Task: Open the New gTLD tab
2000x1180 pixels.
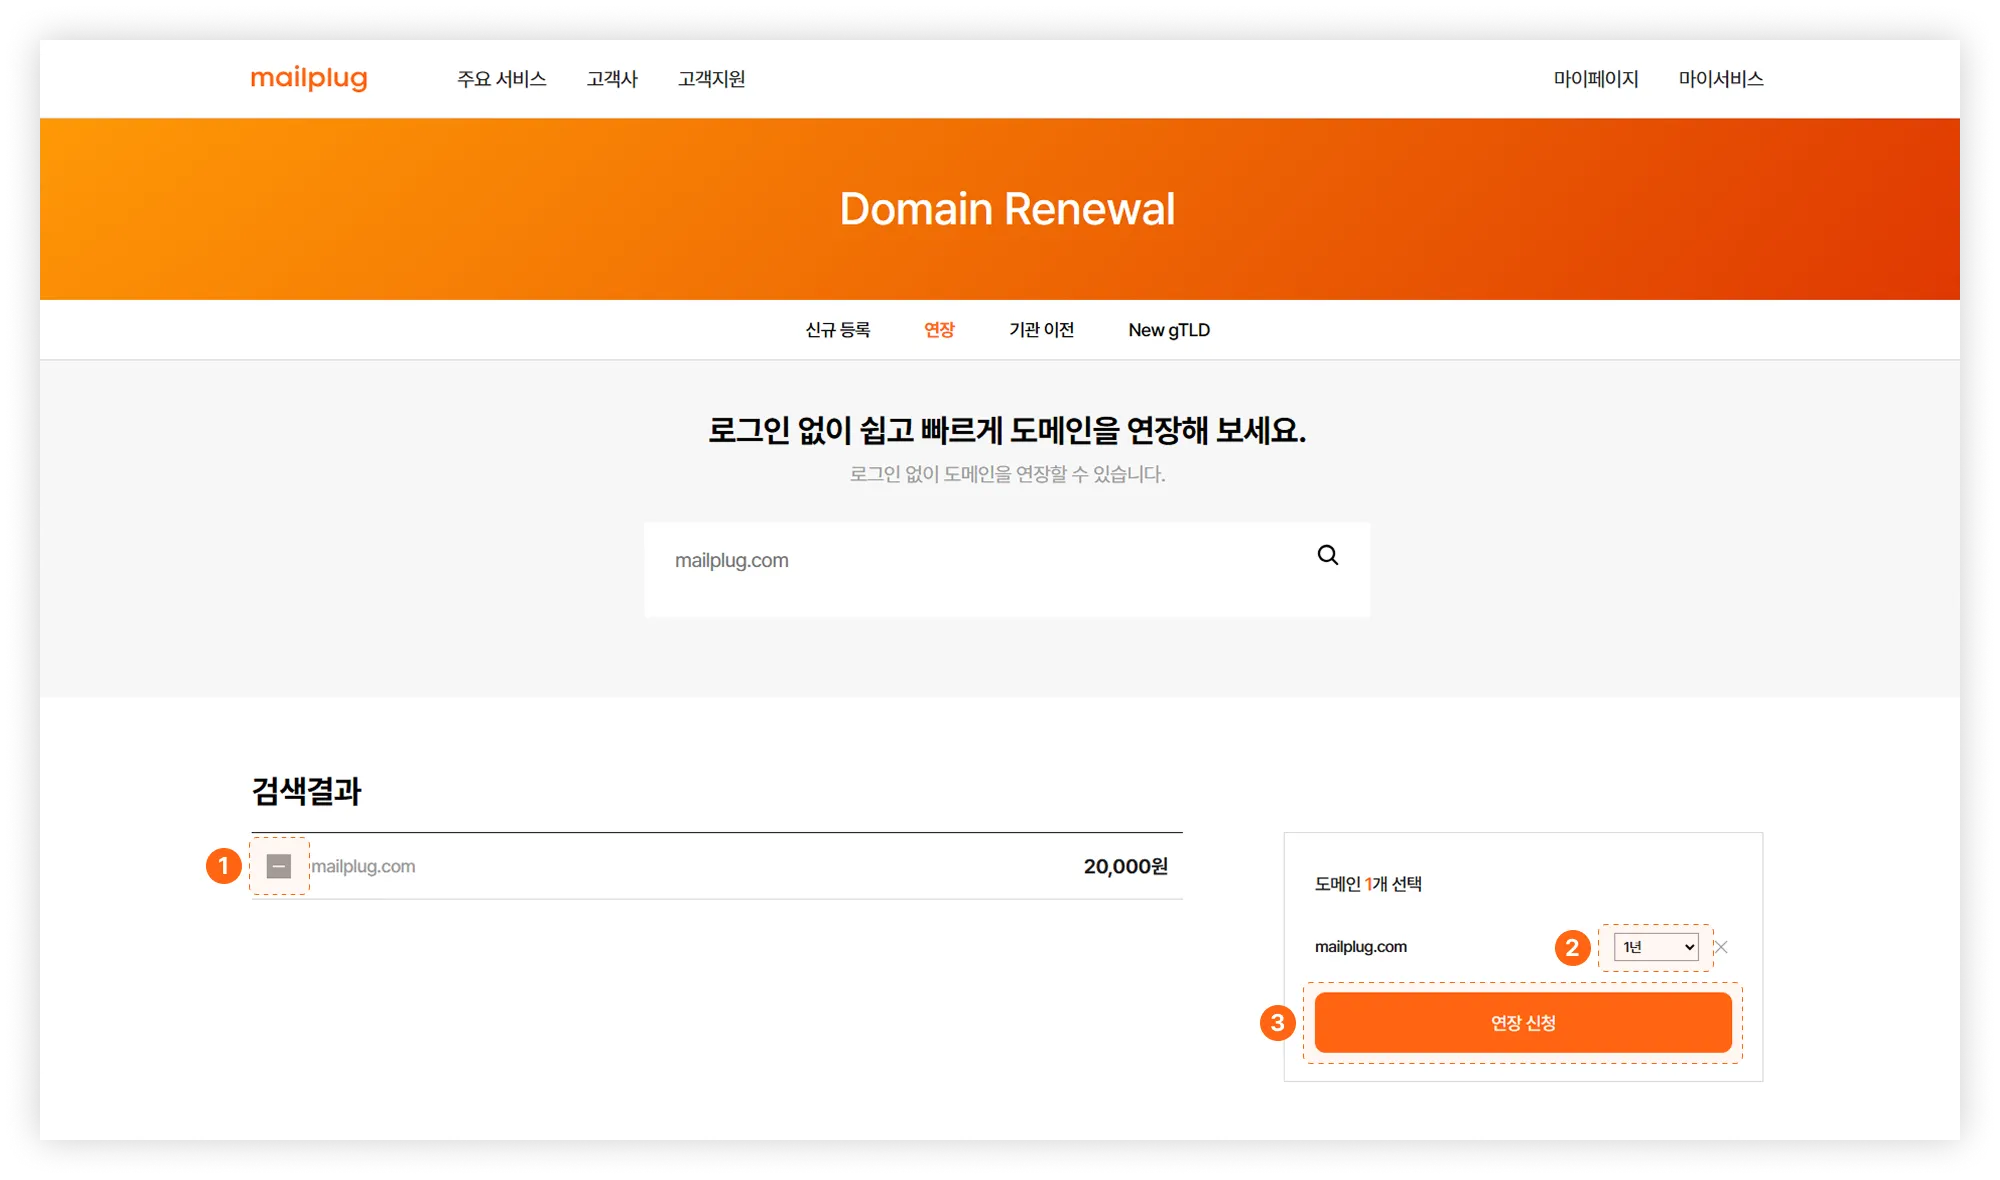Action: (x=1169, y=330)
